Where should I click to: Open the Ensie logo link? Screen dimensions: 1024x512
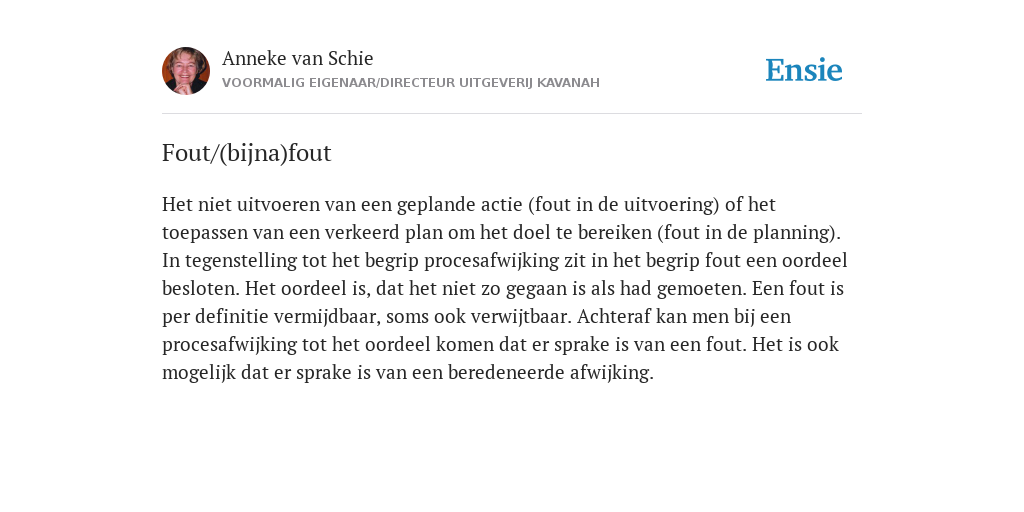pos(804,70)
